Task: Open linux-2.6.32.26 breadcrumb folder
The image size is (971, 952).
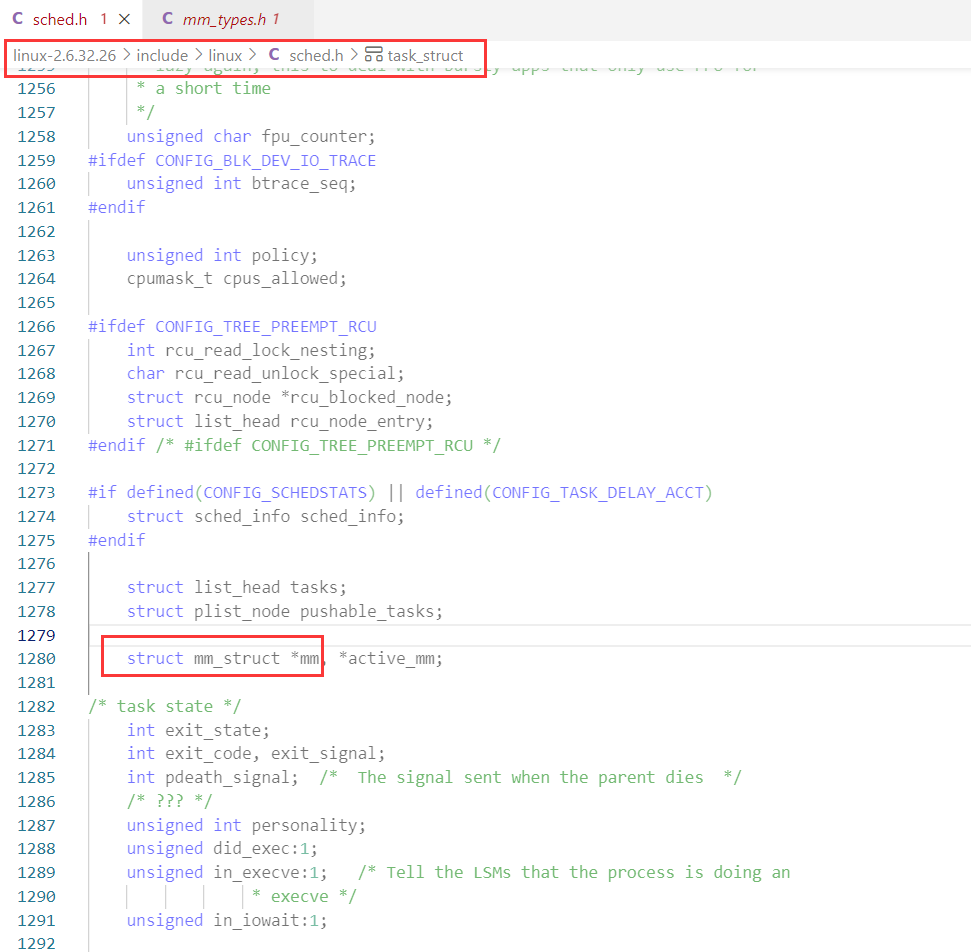Action: click(64, 56)
